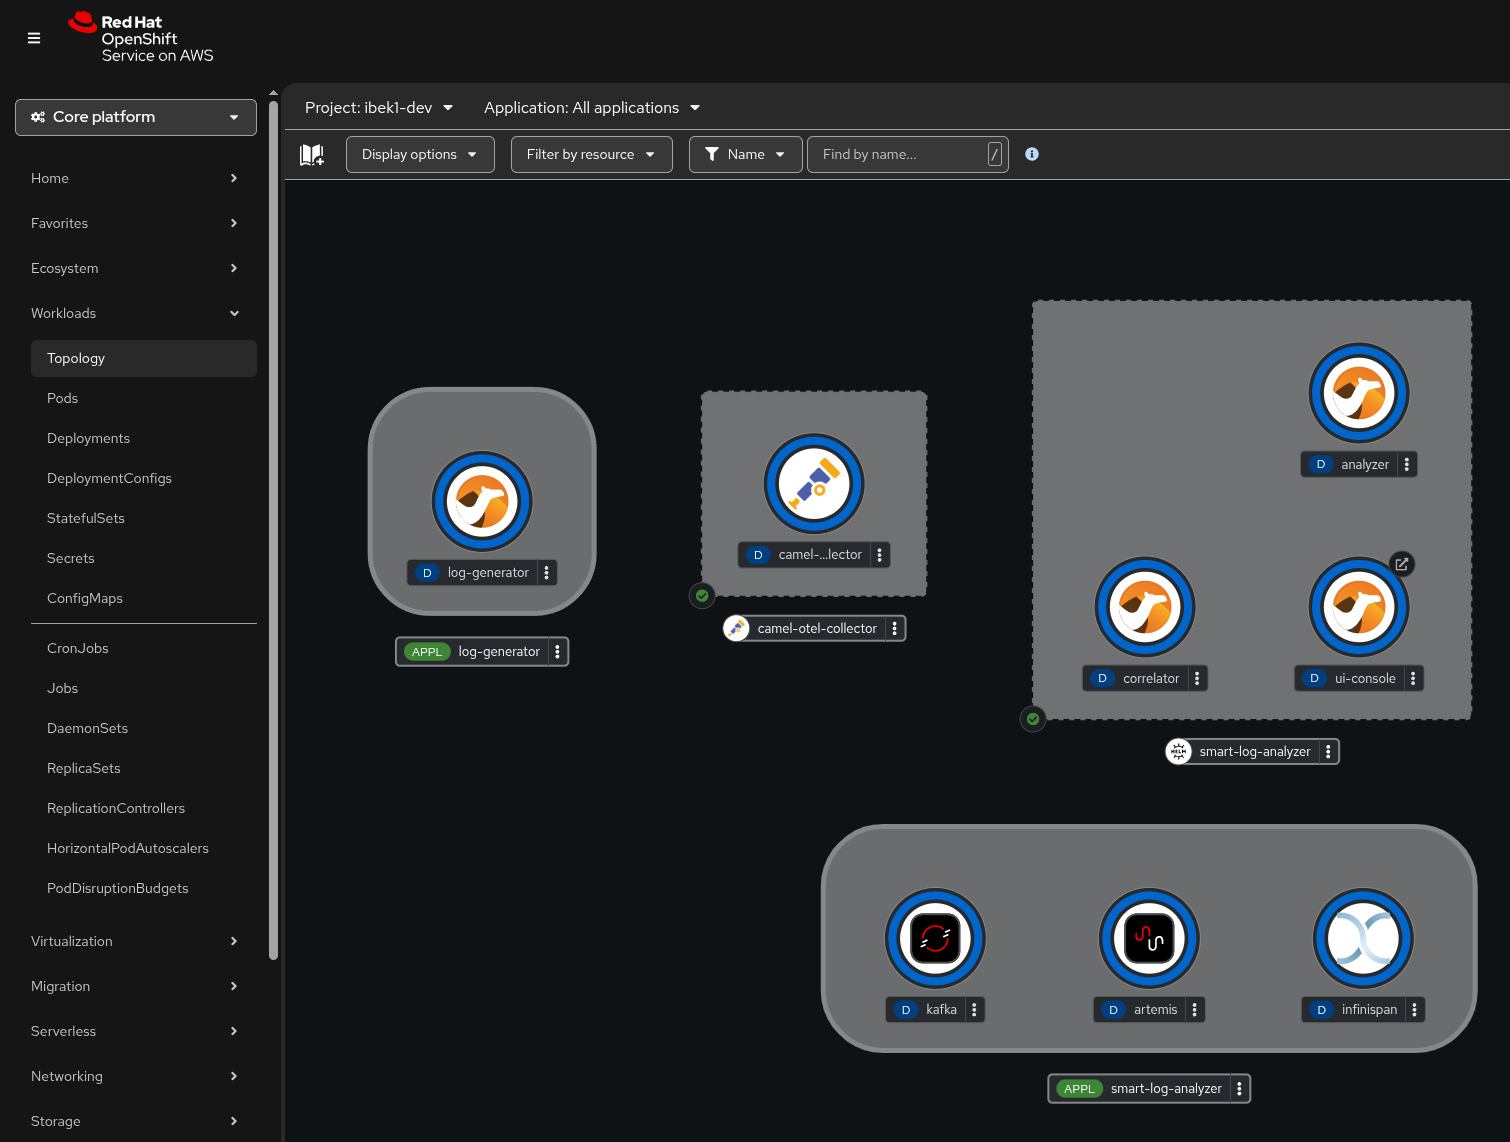Open ui-console external URL decorator
The image size is (1510, 1142).
click(1402, 564)
